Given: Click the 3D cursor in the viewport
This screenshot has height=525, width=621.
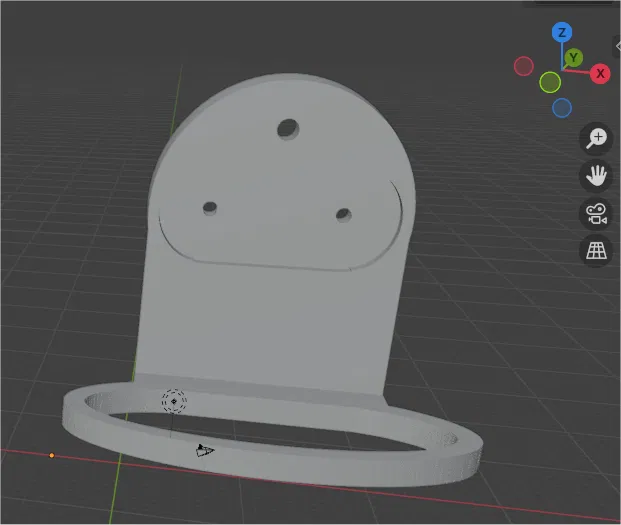Looking at the screenshot, I should (174, 401).
